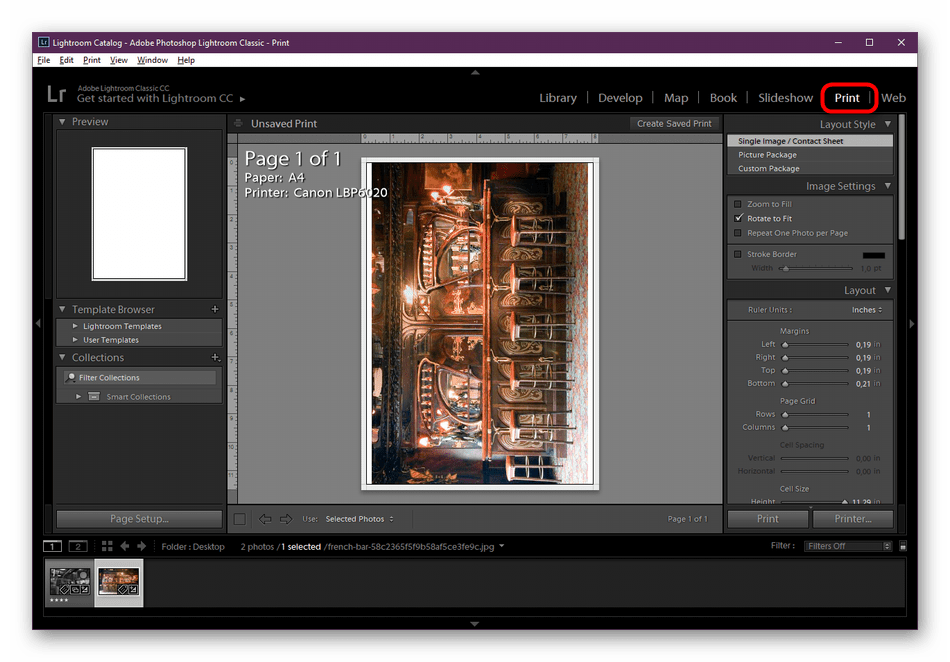Select the french bar filmstrip thumbnail
The height and width of the screenshot is (662, 950).
119,583
